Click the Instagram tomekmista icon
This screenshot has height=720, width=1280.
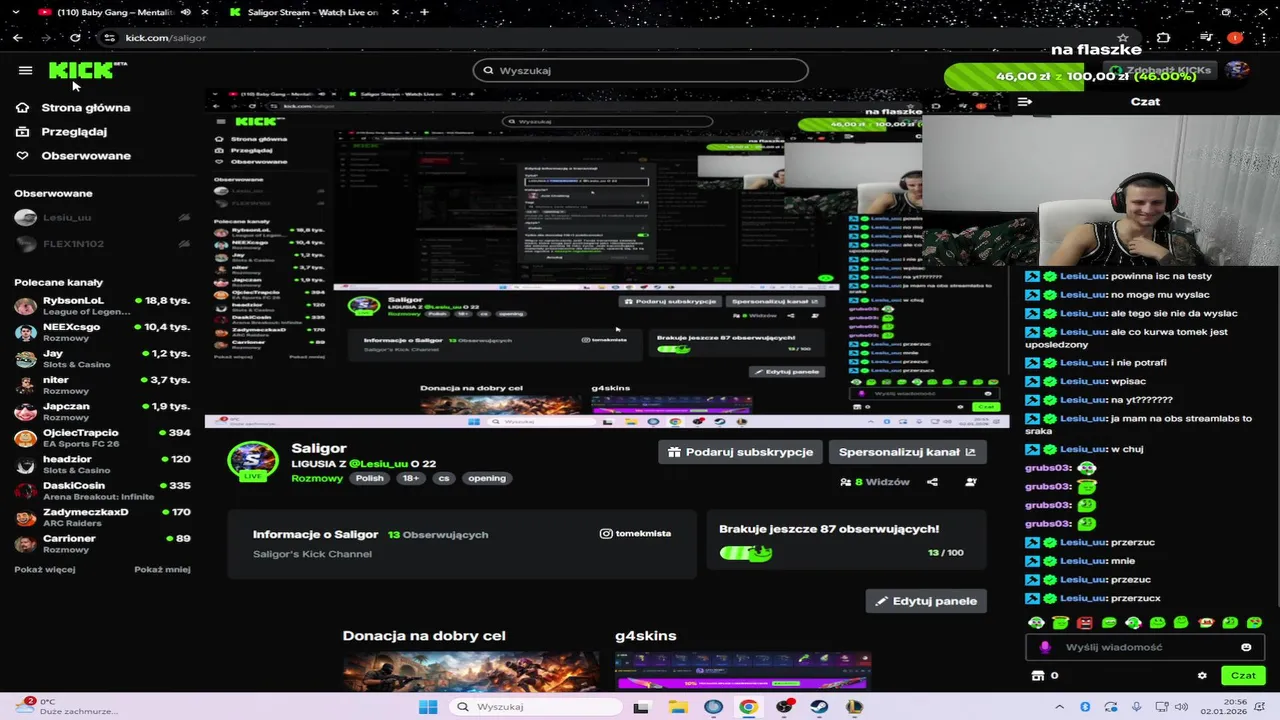point(605,534)
